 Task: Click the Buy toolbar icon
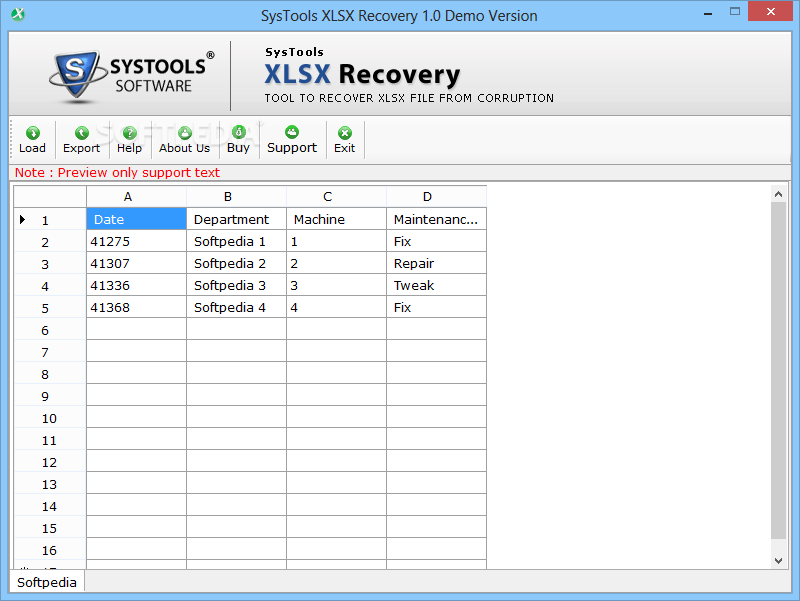point(238,140)
